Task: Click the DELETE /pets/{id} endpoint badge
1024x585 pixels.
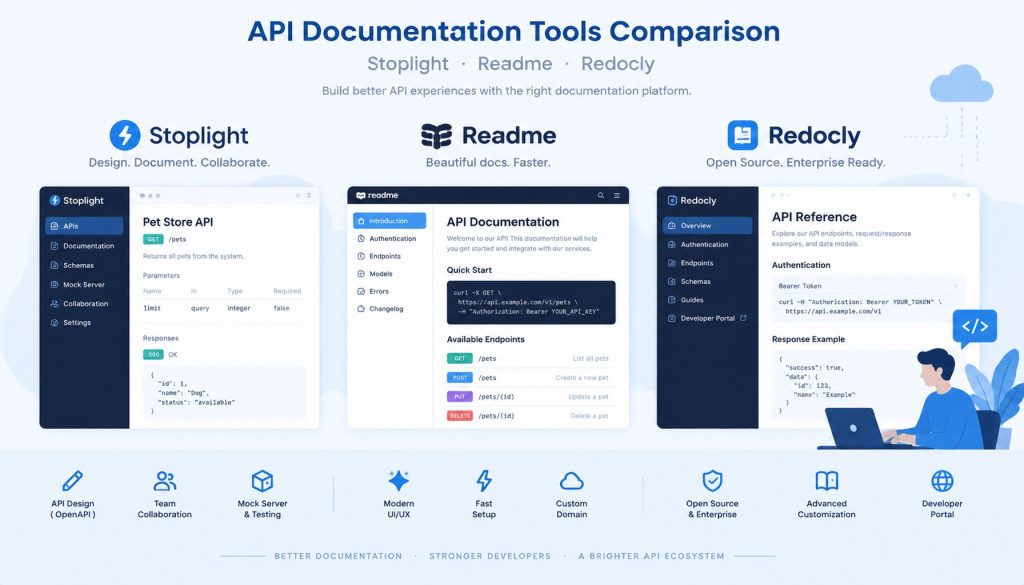Action: [460, 416]
